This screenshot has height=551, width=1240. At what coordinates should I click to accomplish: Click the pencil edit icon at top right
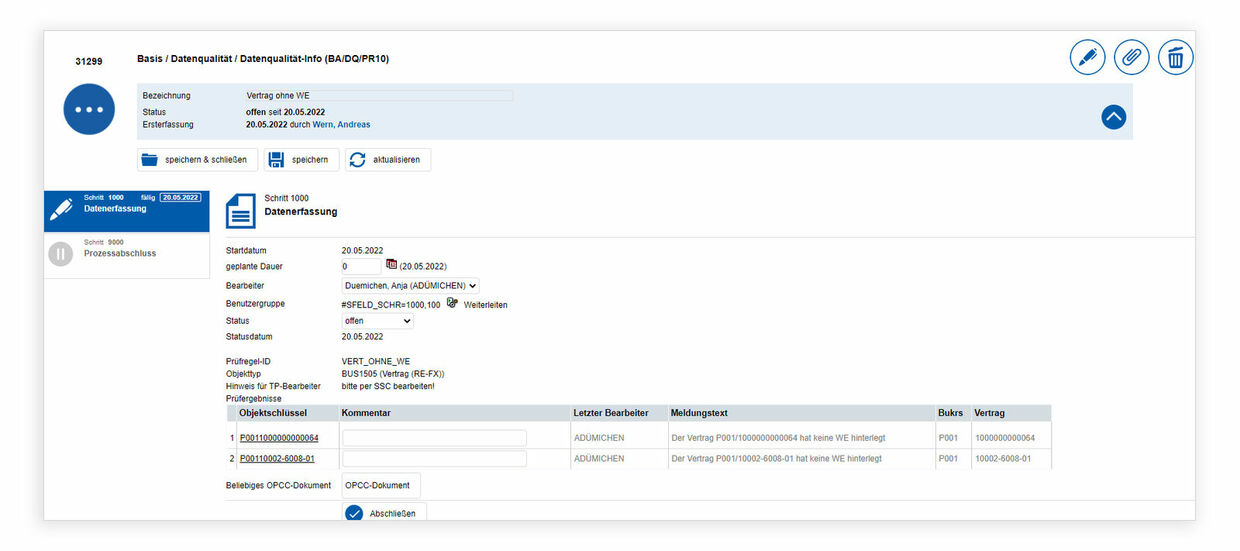tap(1087, 57)
